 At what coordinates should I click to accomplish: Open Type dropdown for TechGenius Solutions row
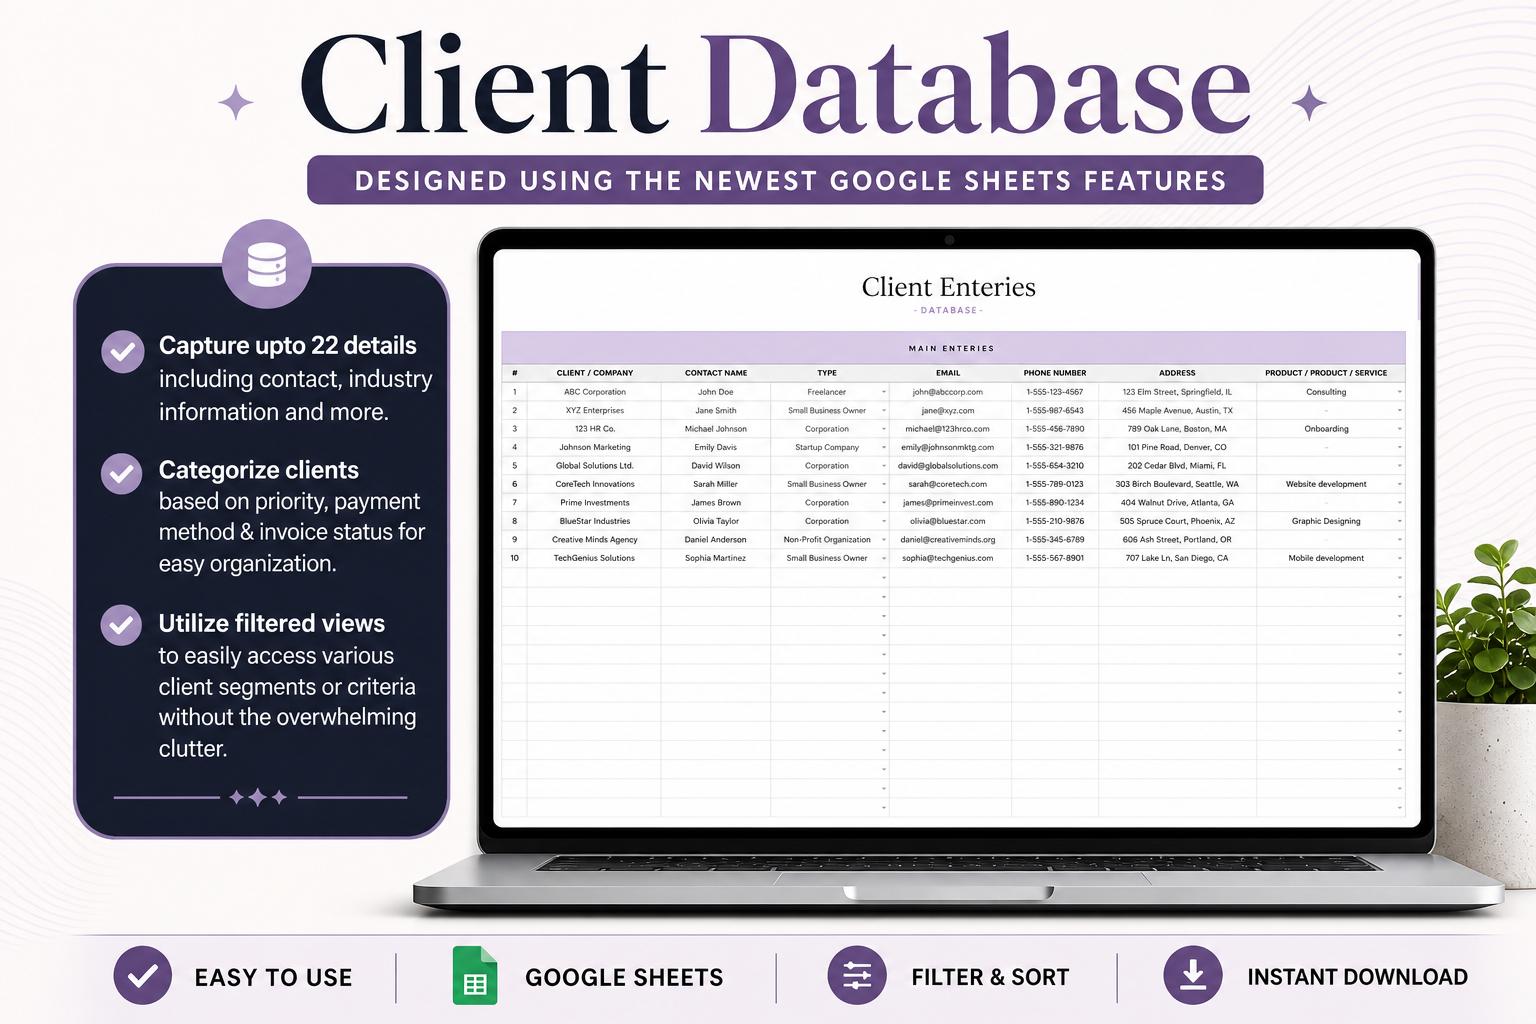884,558
